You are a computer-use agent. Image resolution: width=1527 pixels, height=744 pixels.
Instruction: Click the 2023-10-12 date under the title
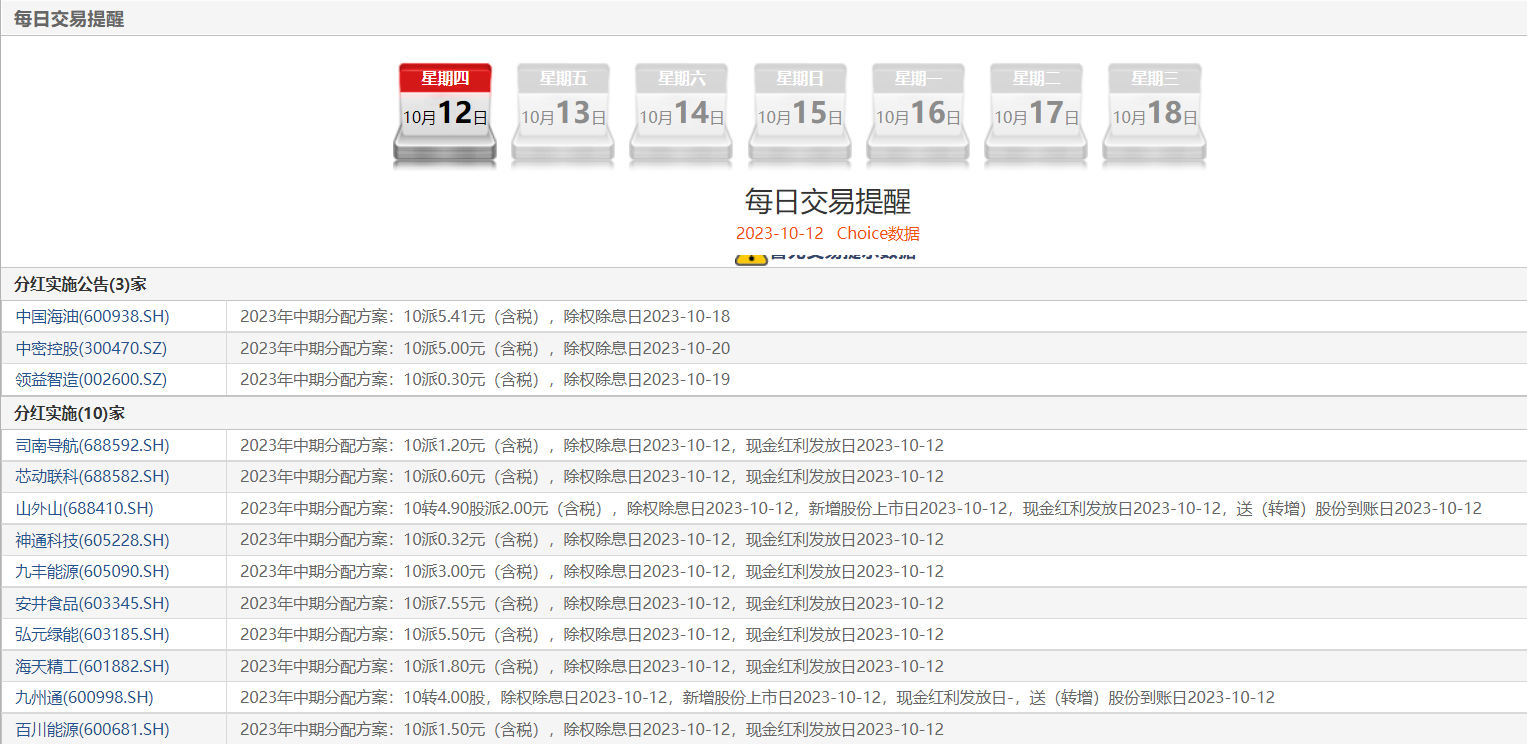click(x=780, y=234)
